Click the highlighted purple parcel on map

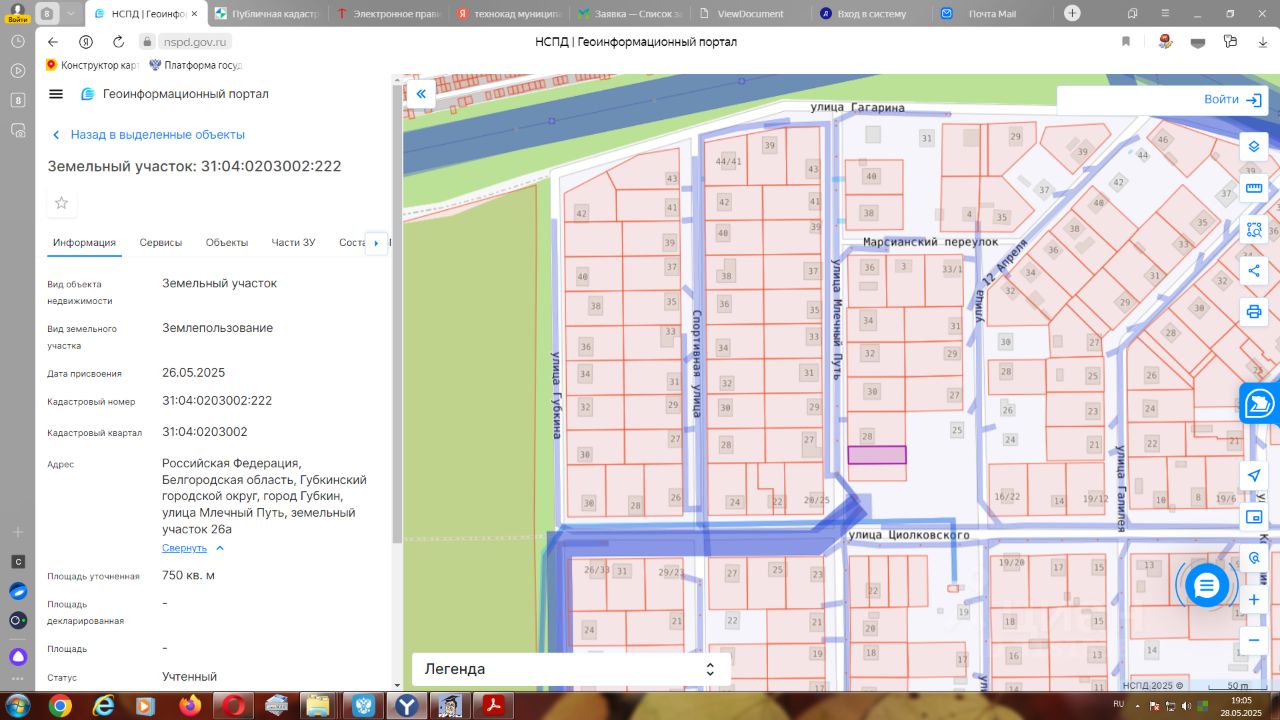[877, 455]
